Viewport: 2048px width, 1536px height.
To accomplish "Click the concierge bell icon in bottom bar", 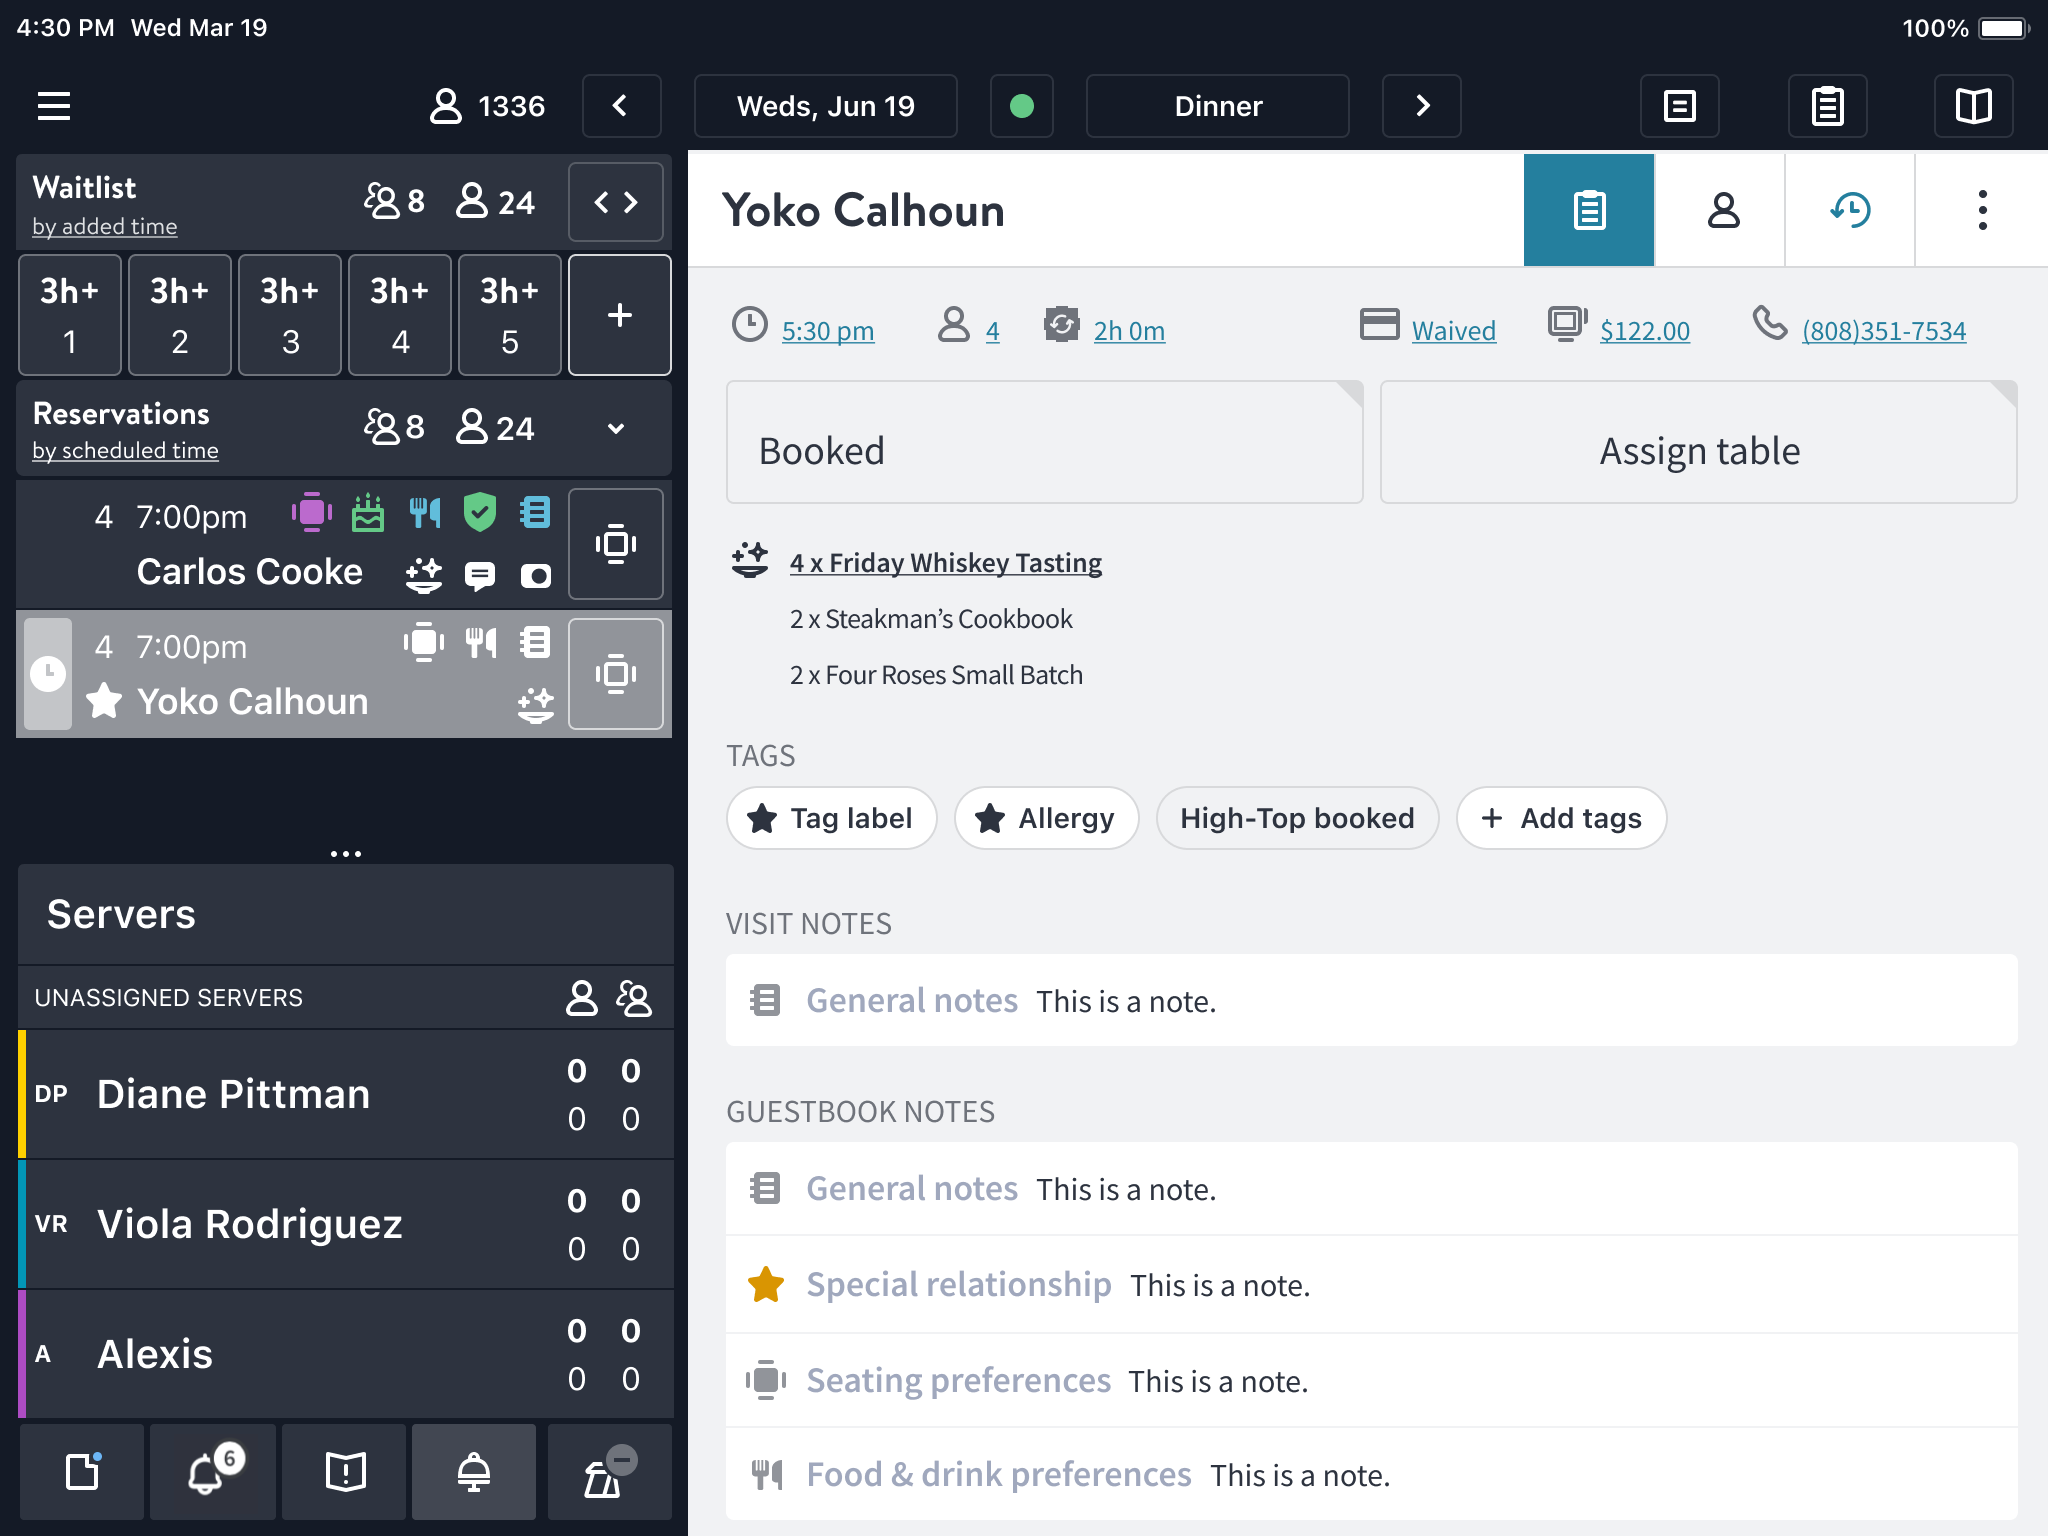I will point(473,1472).
